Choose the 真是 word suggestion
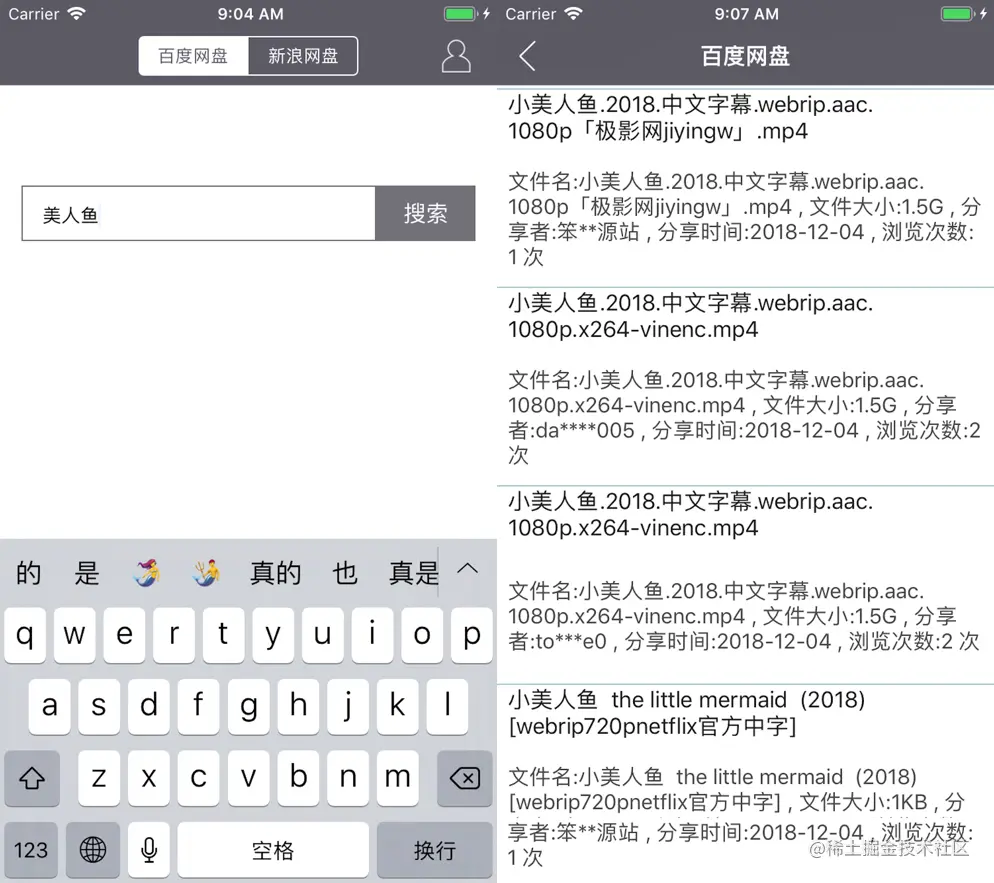The height and width of the screenshot is (883, 994). (413, 573)
